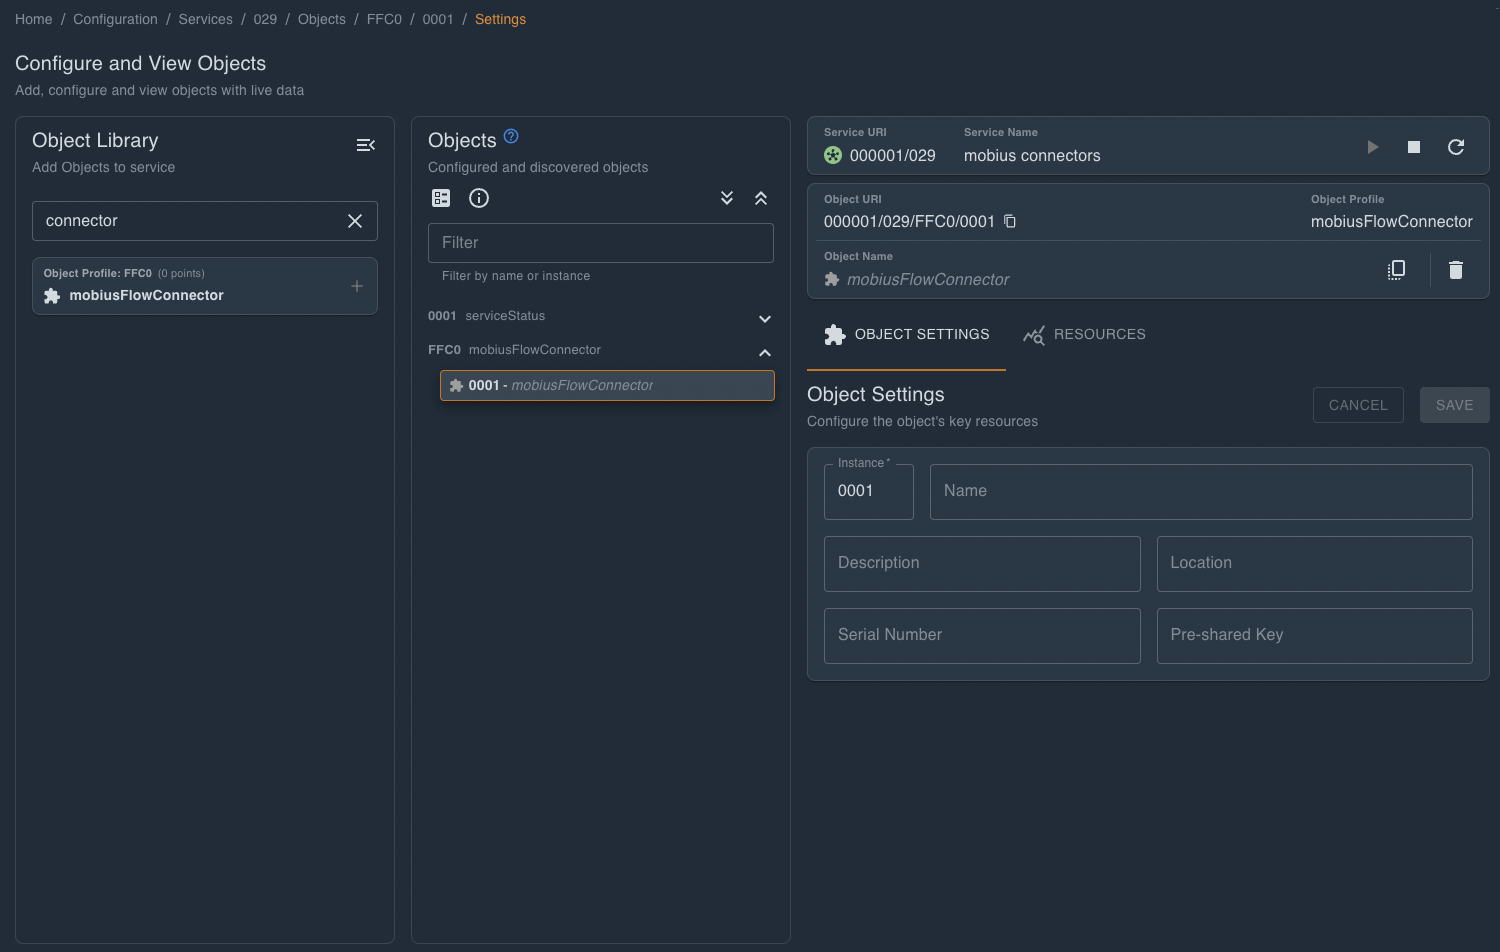Go to Services in the breadcrumb

click(x=205, y=19)
